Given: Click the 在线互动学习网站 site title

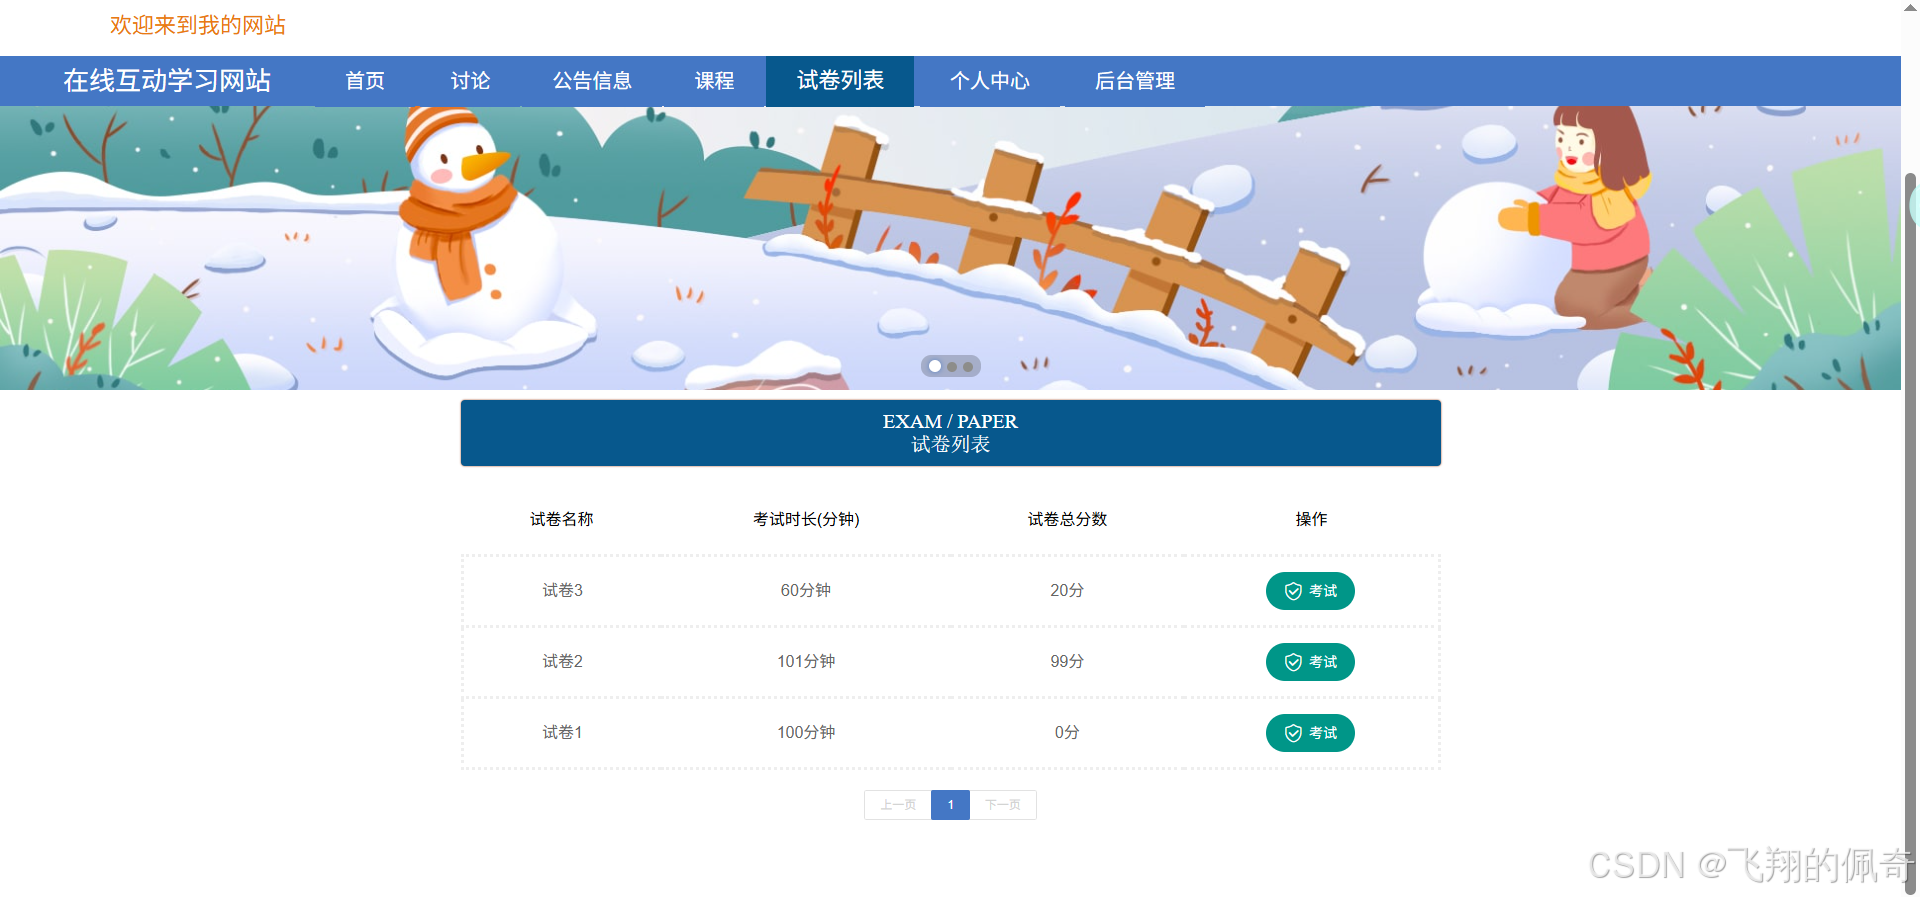Looking at the screenshot, I should pos(167,81).
